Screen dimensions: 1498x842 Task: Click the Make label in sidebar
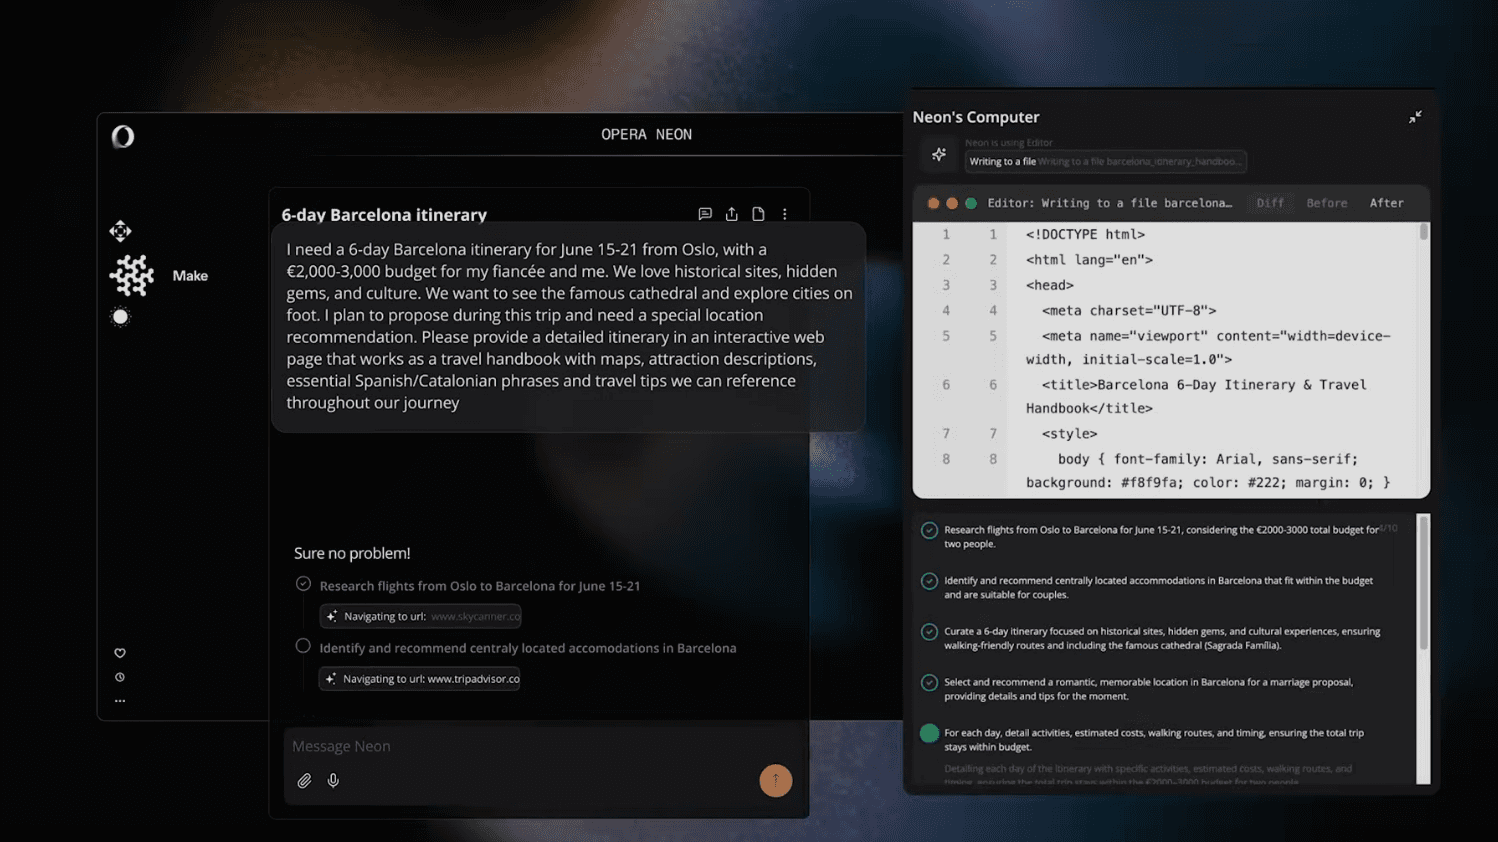pos(190,276)
